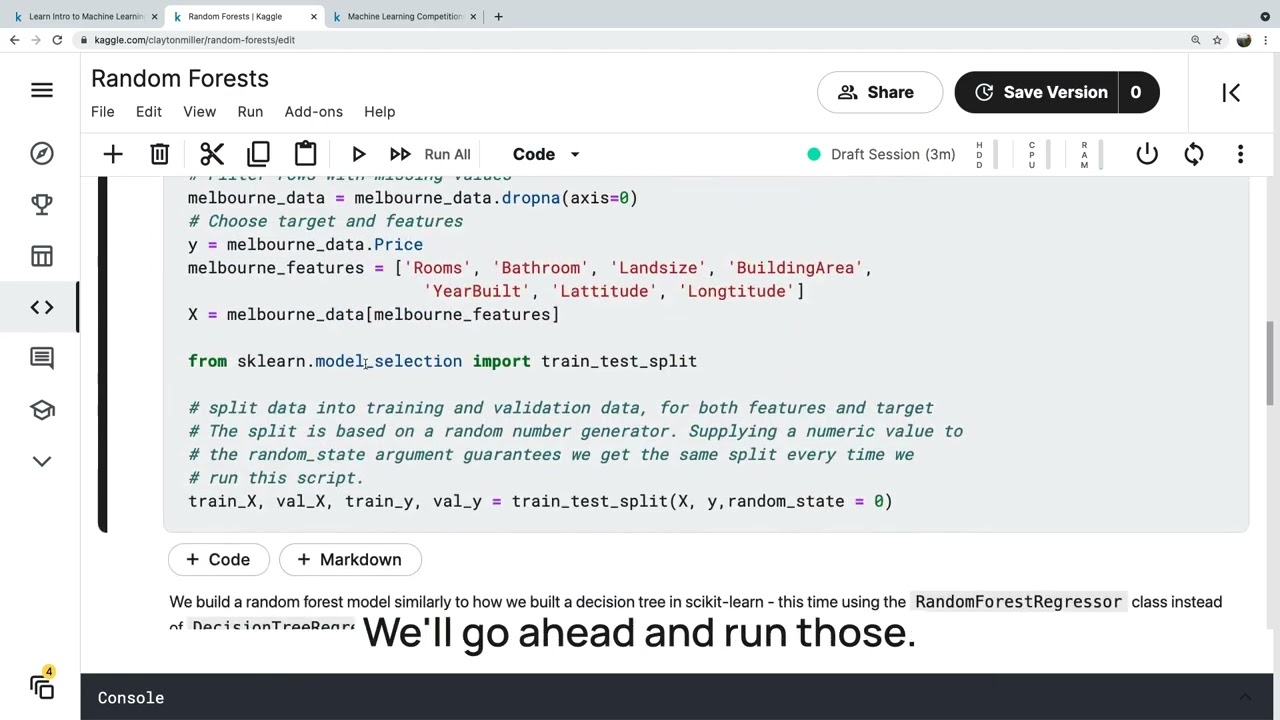Reload the page
Viewport: 1280px width, 720px height.
click(x=57, y=40)
